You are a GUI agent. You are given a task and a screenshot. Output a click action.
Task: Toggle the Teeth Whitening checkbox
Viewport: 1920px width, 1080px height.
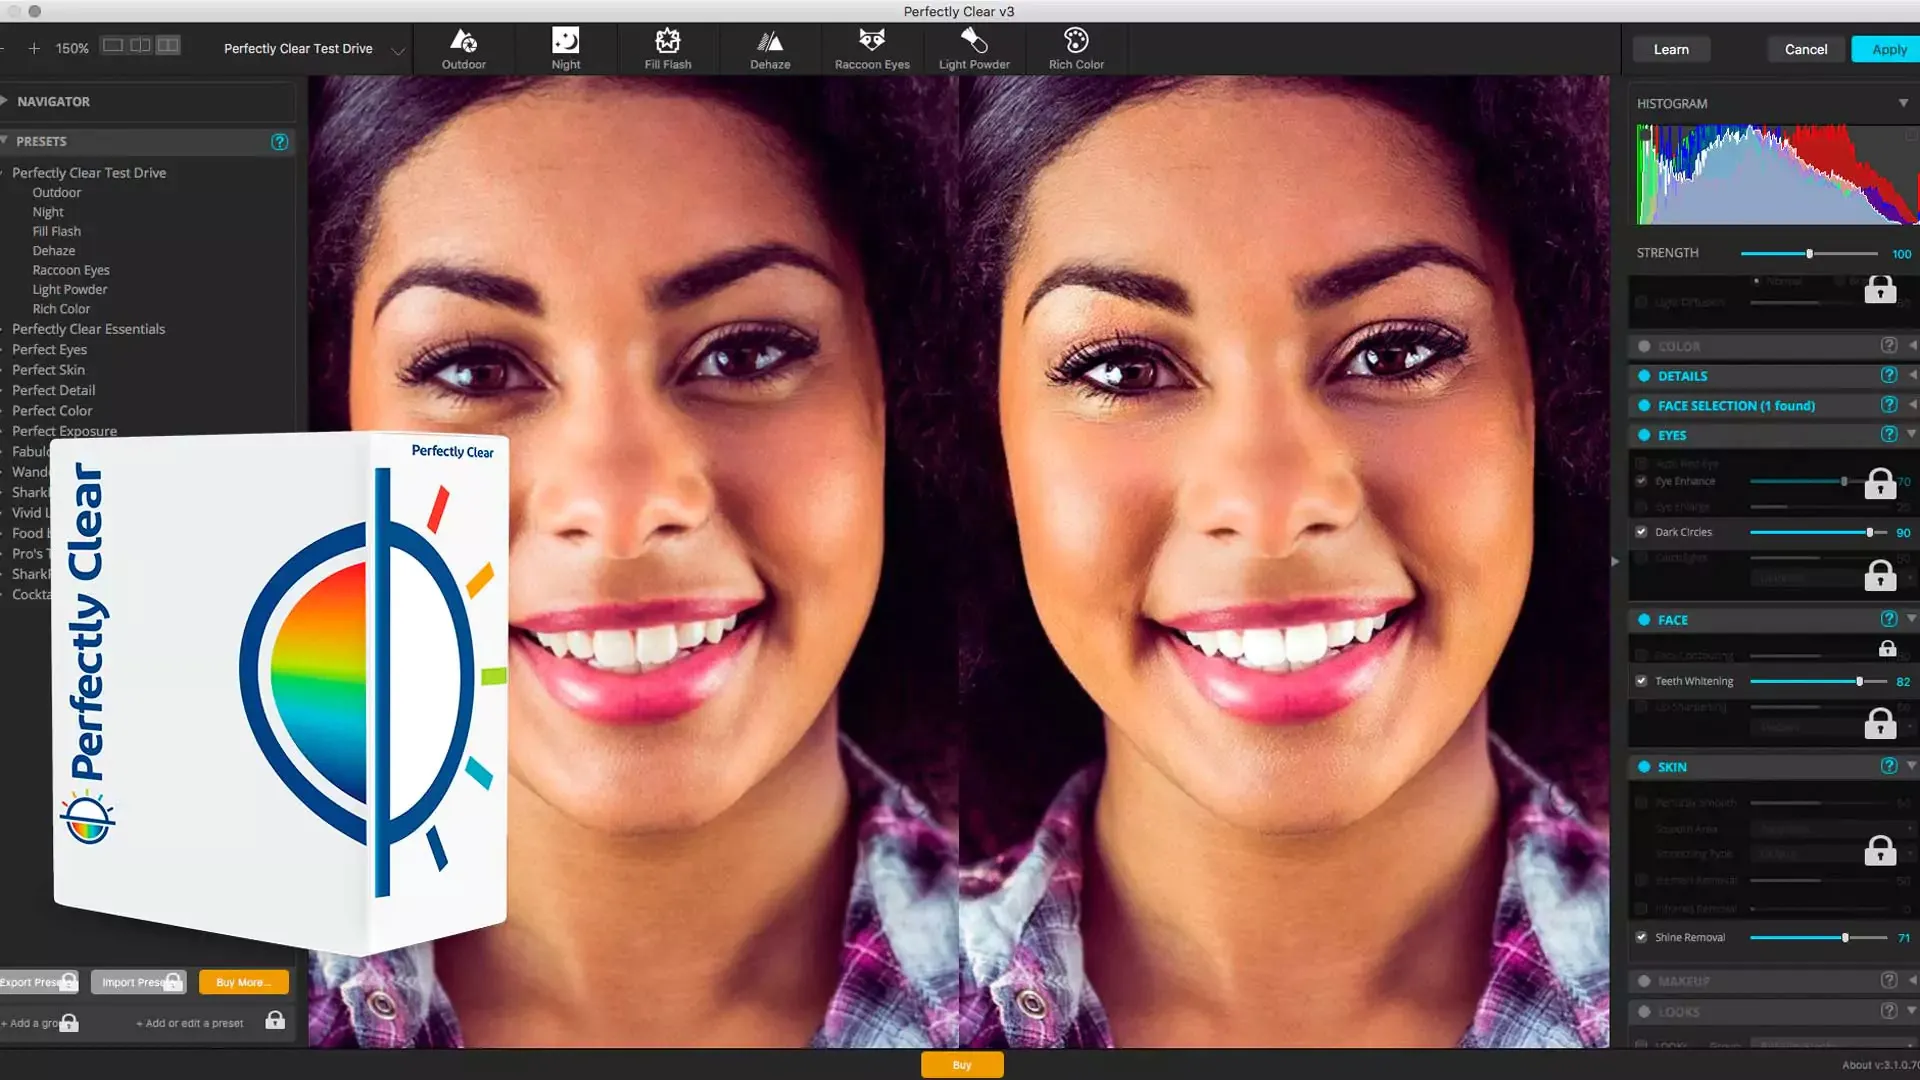(1641, 681)
